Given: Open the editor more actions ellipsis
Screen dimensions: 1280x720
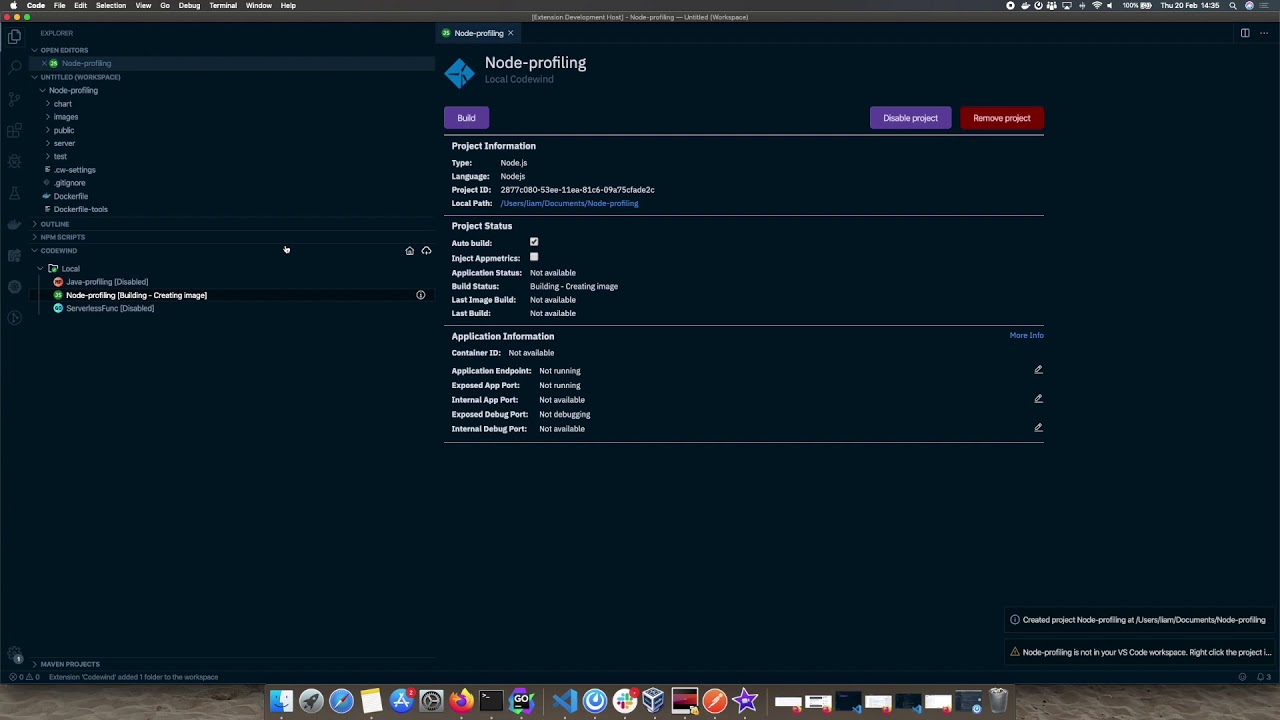Looking at the screenshot, I should click(x=1264, y=33).
